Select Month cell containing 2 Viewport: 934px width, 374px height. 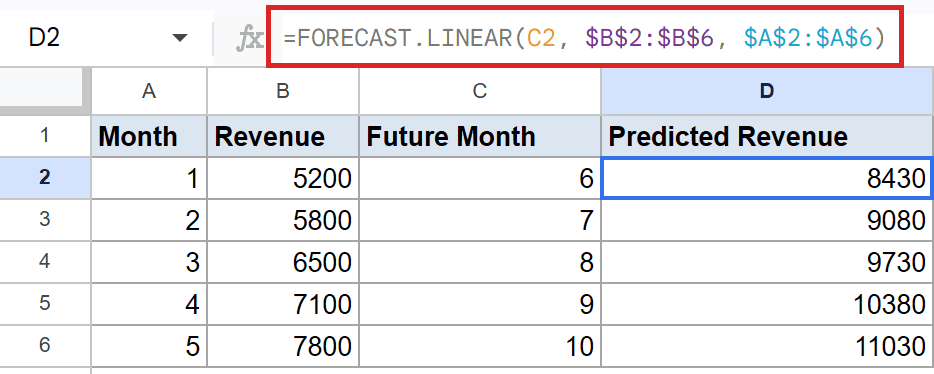[x=149, y=220]
